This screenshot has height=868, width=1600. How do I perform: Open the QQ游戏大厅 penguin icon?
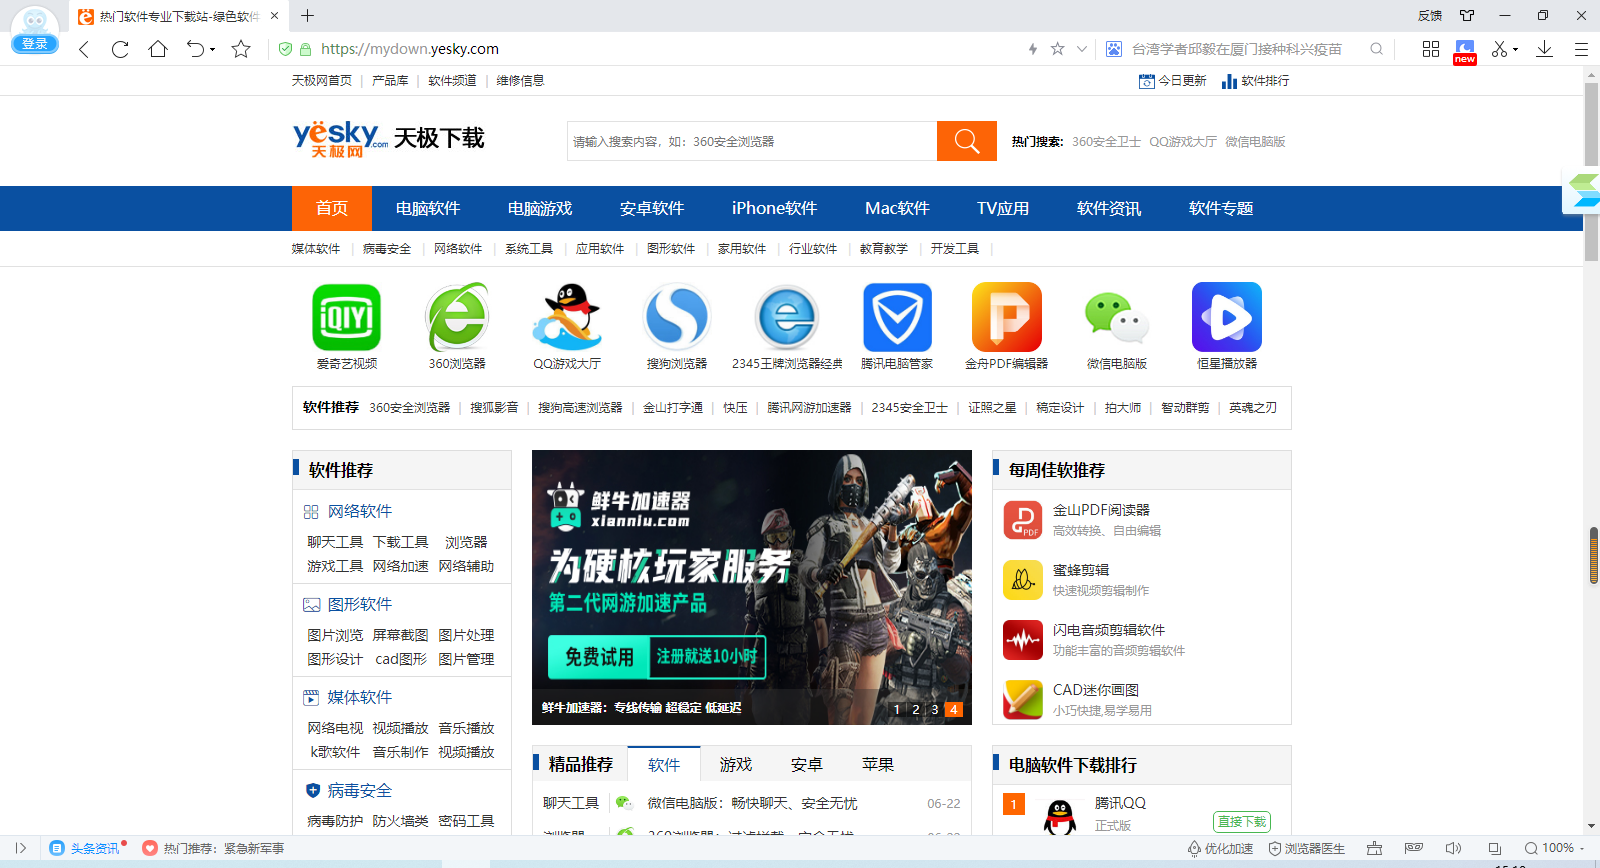[x=567, y=317]
